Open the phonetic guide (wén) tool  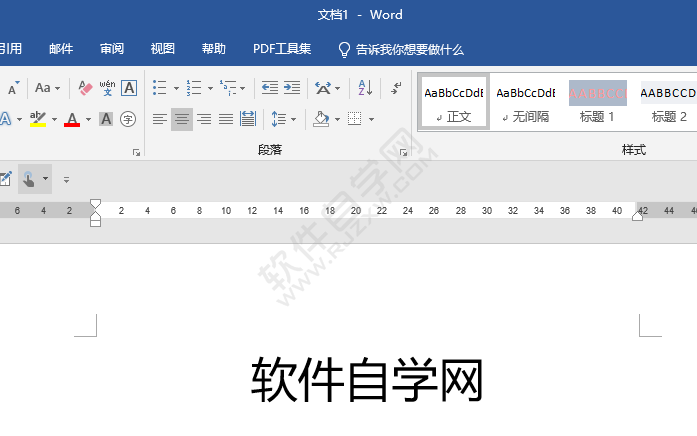click(x=107, y=88)
